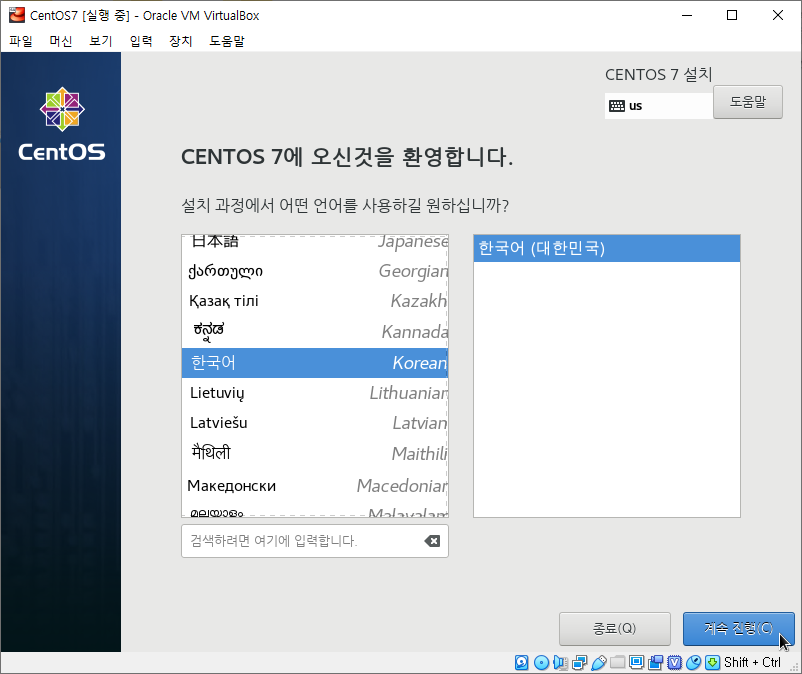The width and height of the screenshot is (802, 674).
Task: Click the shared folders status icon
Action: point(617,662)
